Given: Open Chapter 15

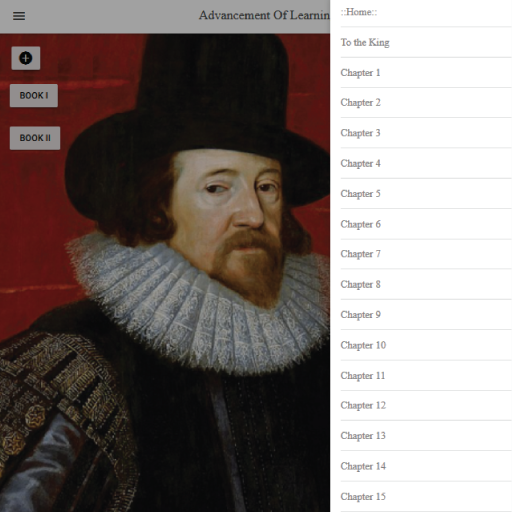Looking at the screenshot, I should pyautogui.click(x=426, y=497).
